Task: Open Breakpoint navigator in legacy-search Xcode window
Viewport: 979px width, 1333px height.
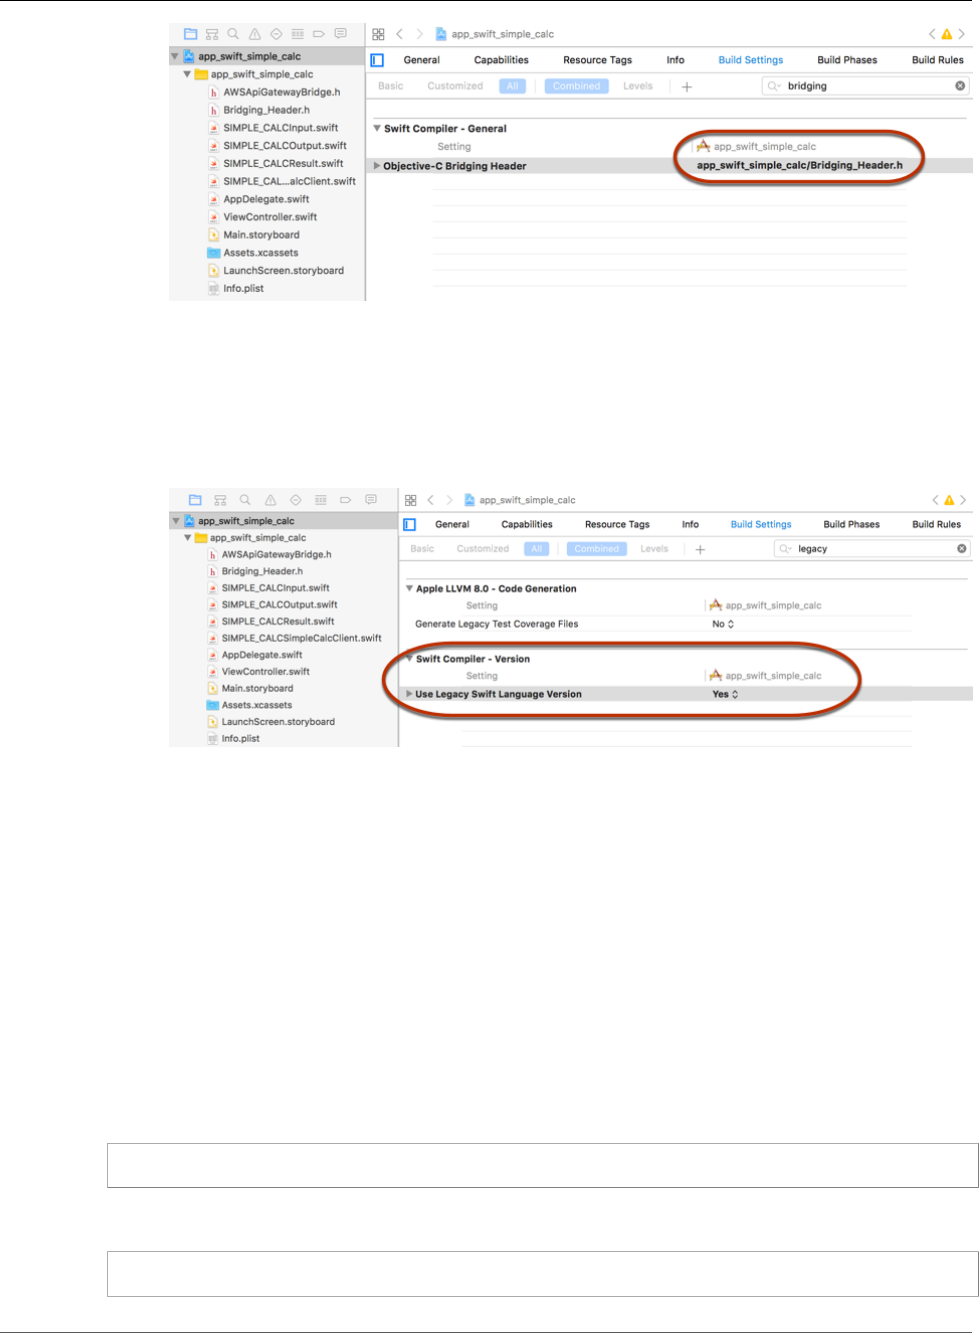Action: 345,500
